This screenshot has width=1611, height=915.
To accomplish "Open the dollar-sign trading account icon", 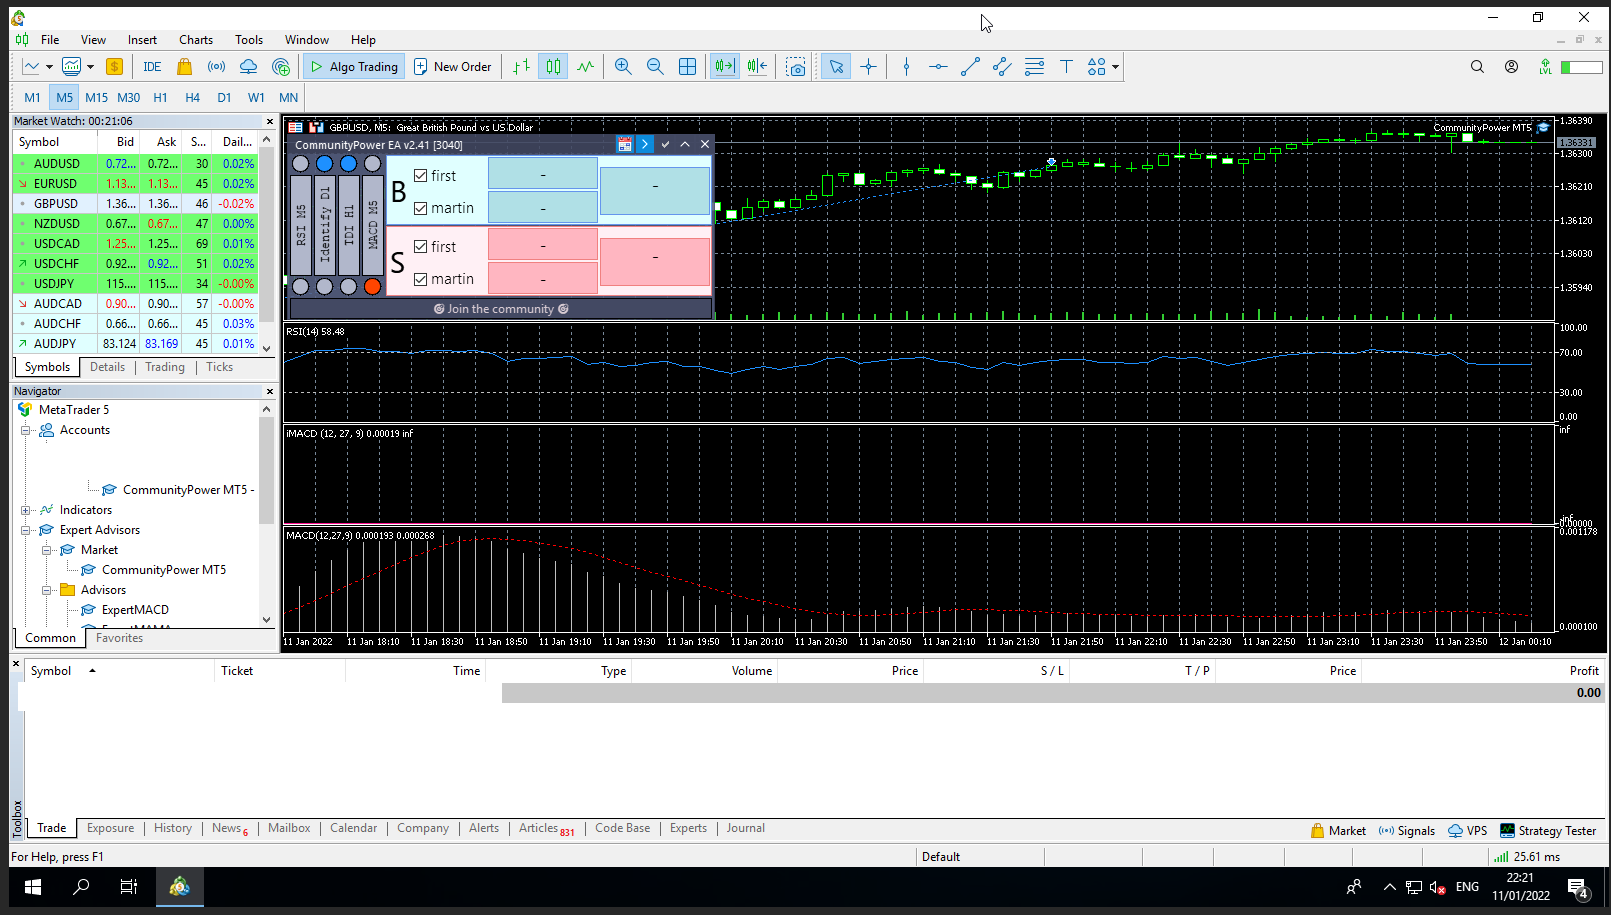I will pos(114,66).
